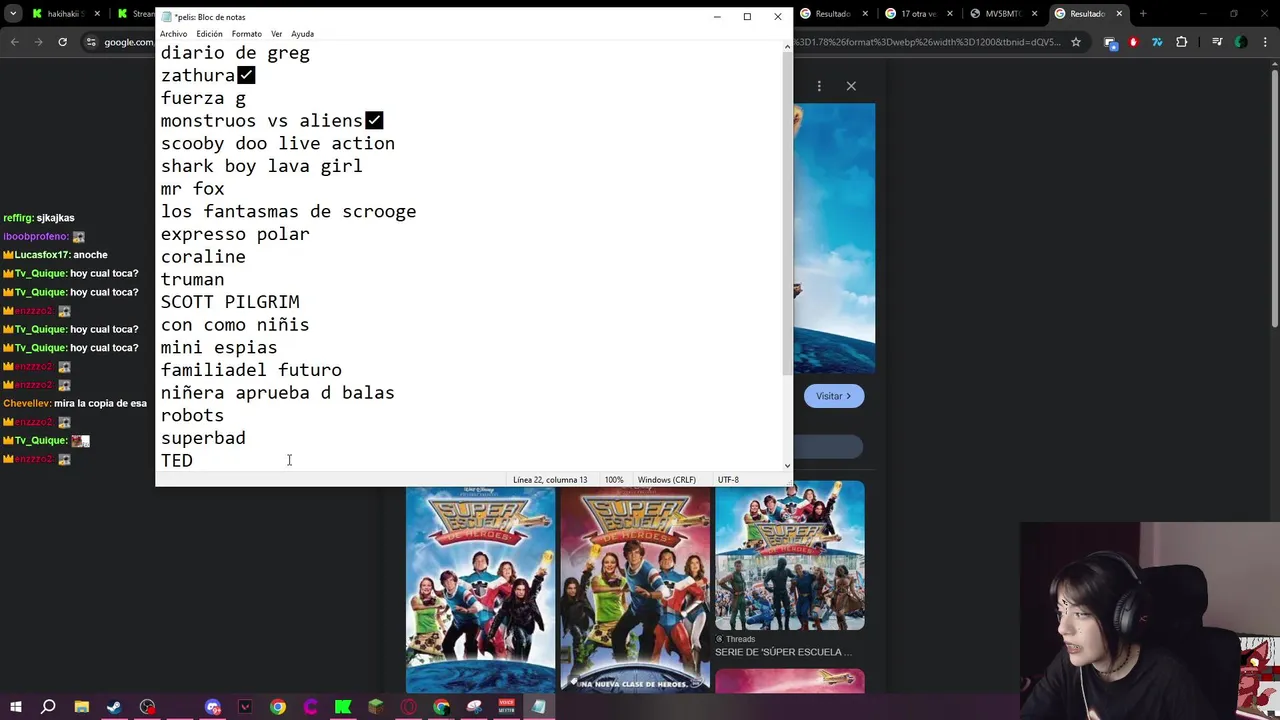1280x720 pixels.
Task: Close the image preview panel
Action: [851, 86]
